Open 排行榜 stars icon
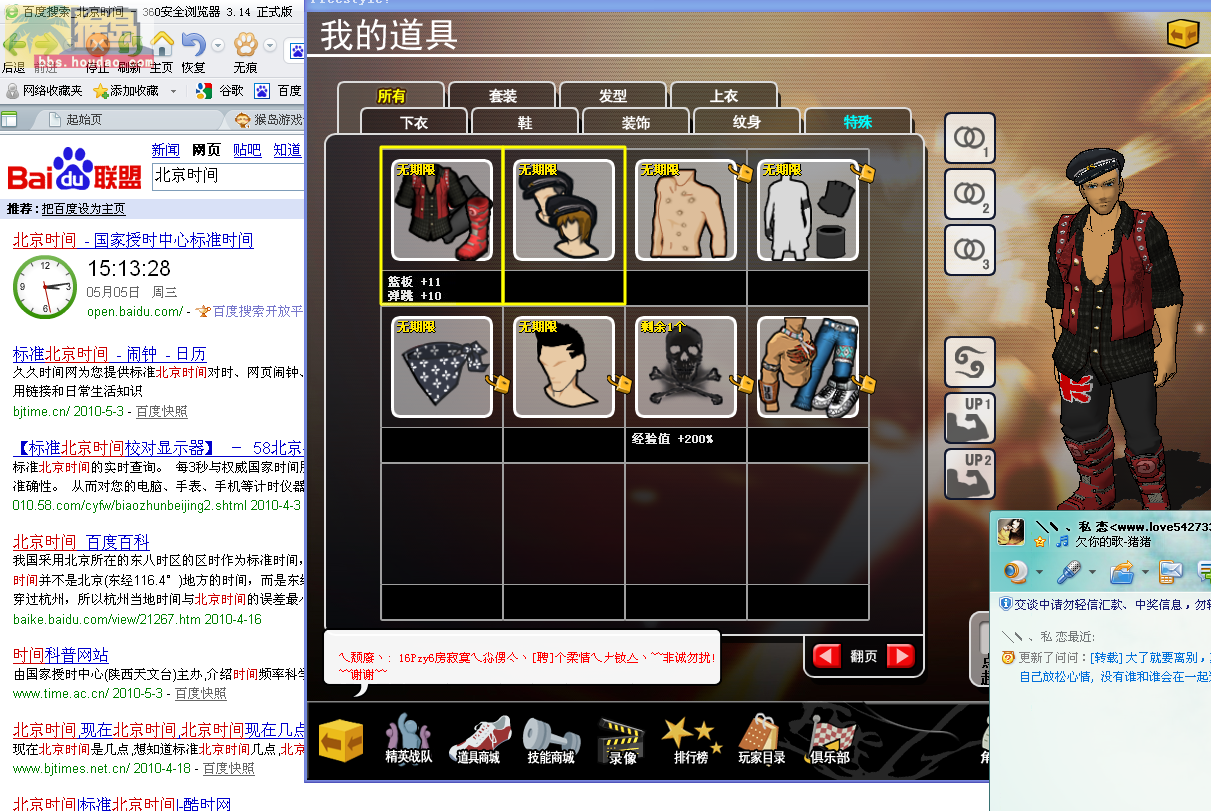 (690, 740)
